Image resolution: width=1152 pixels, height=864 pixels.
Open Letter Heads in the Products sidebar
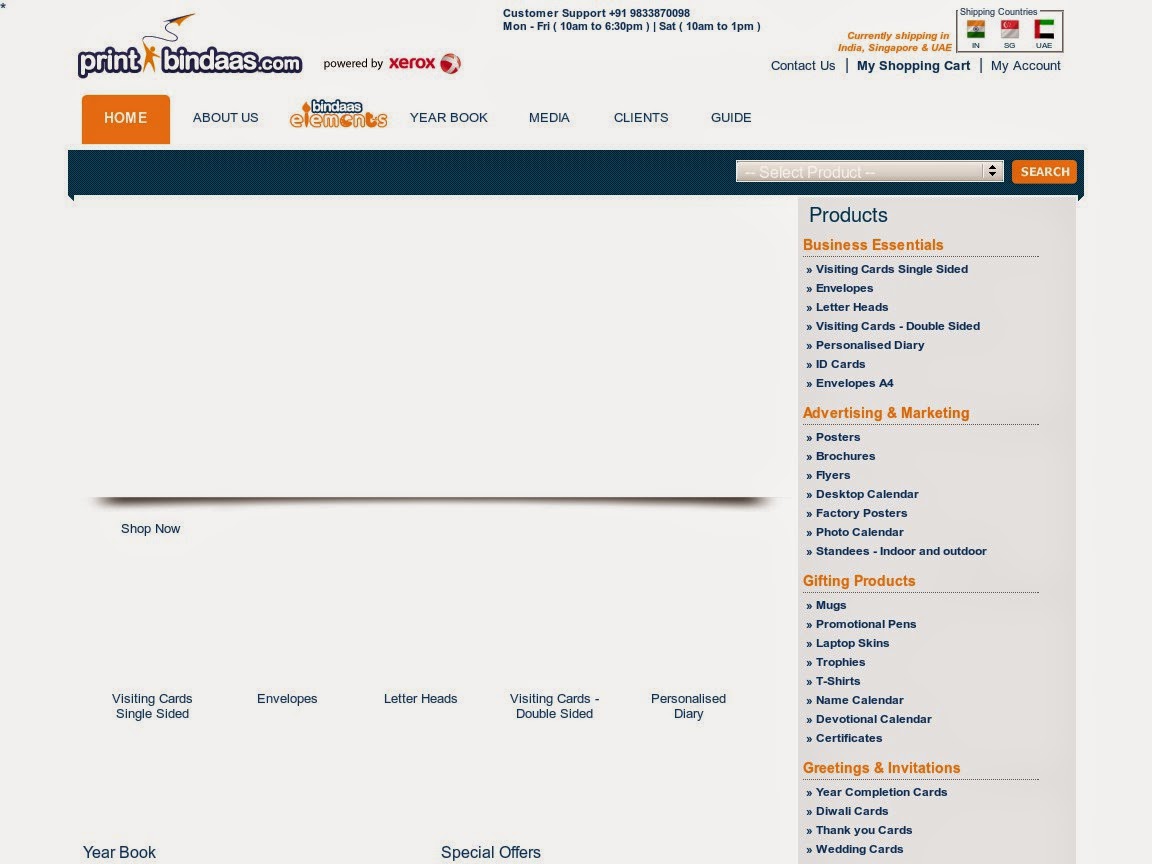[852, 307]
